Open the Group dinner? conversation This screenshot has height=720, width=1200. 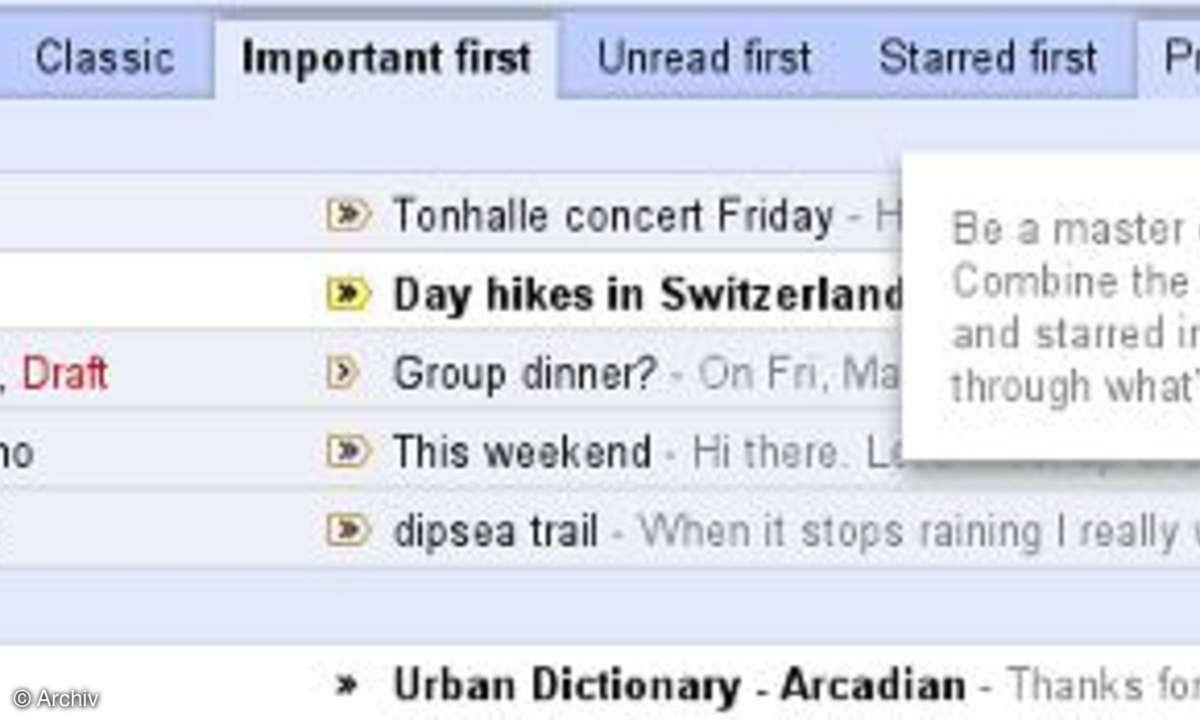coord(525,373)
